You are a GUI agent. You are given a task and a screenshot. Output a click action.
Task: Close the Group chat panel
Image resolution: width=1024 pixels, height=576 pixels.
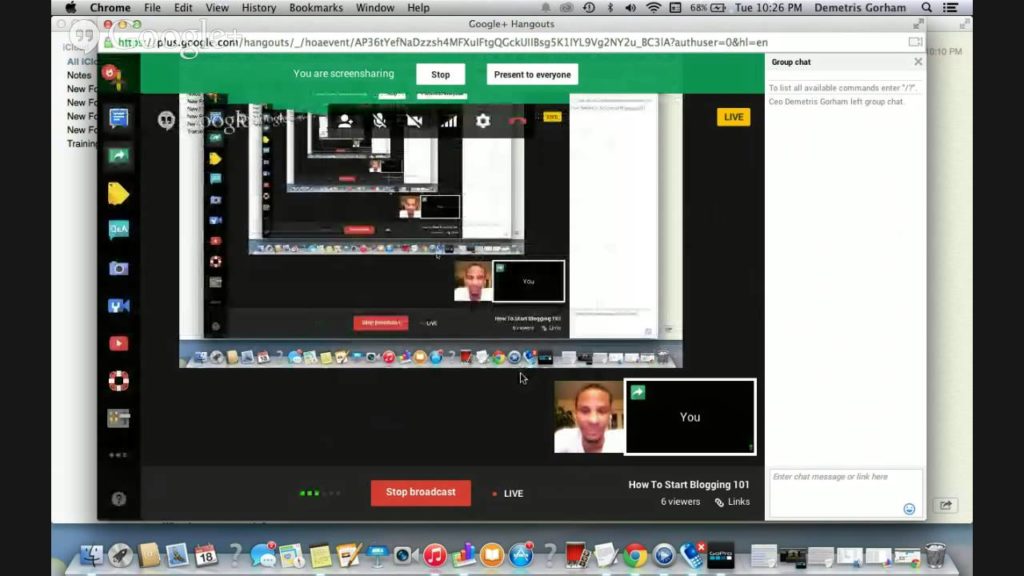[918, 61]
